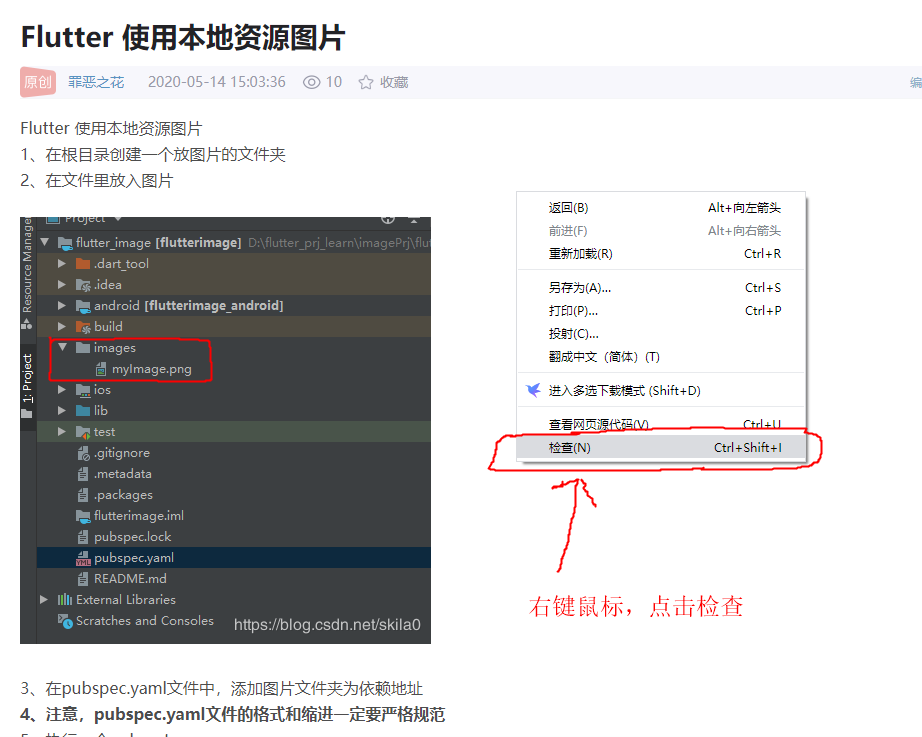Expand External Libraries arrow
This screenshot has width=922, height=737.
click(x=44, y=599)
